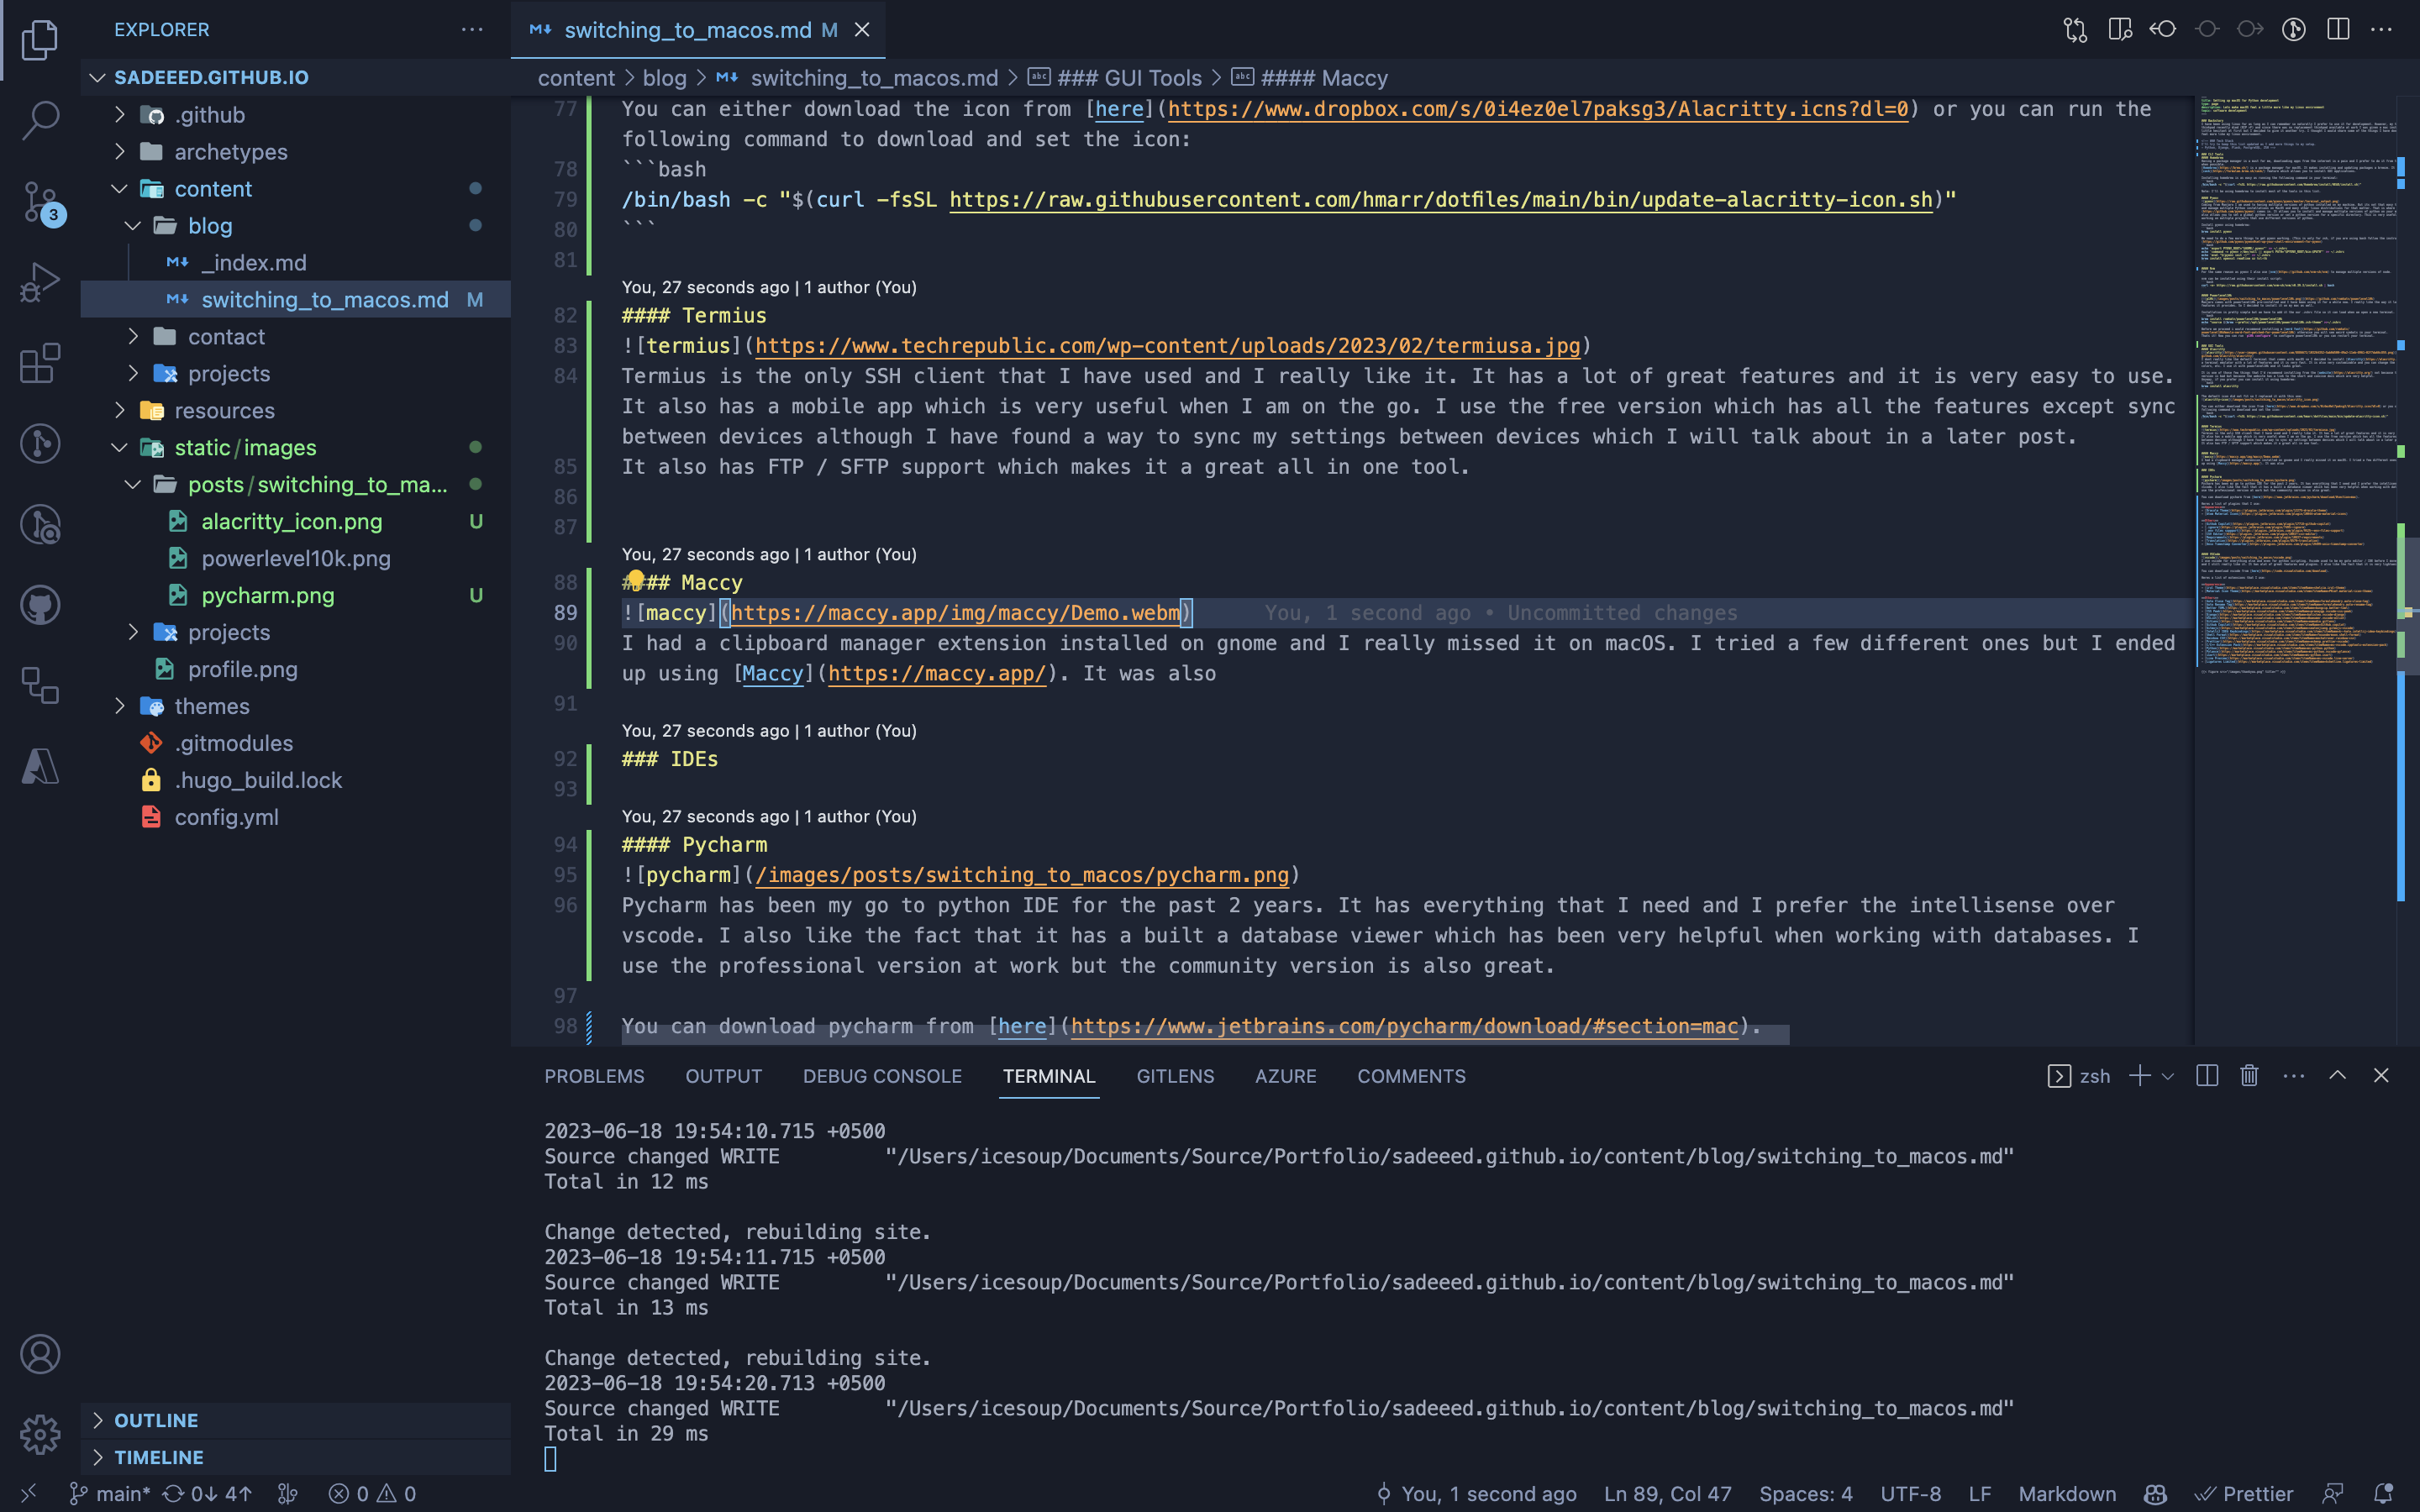
Task: Click the sync changes 0↓ 4↑ indicator
Action: coord(207,1494)
